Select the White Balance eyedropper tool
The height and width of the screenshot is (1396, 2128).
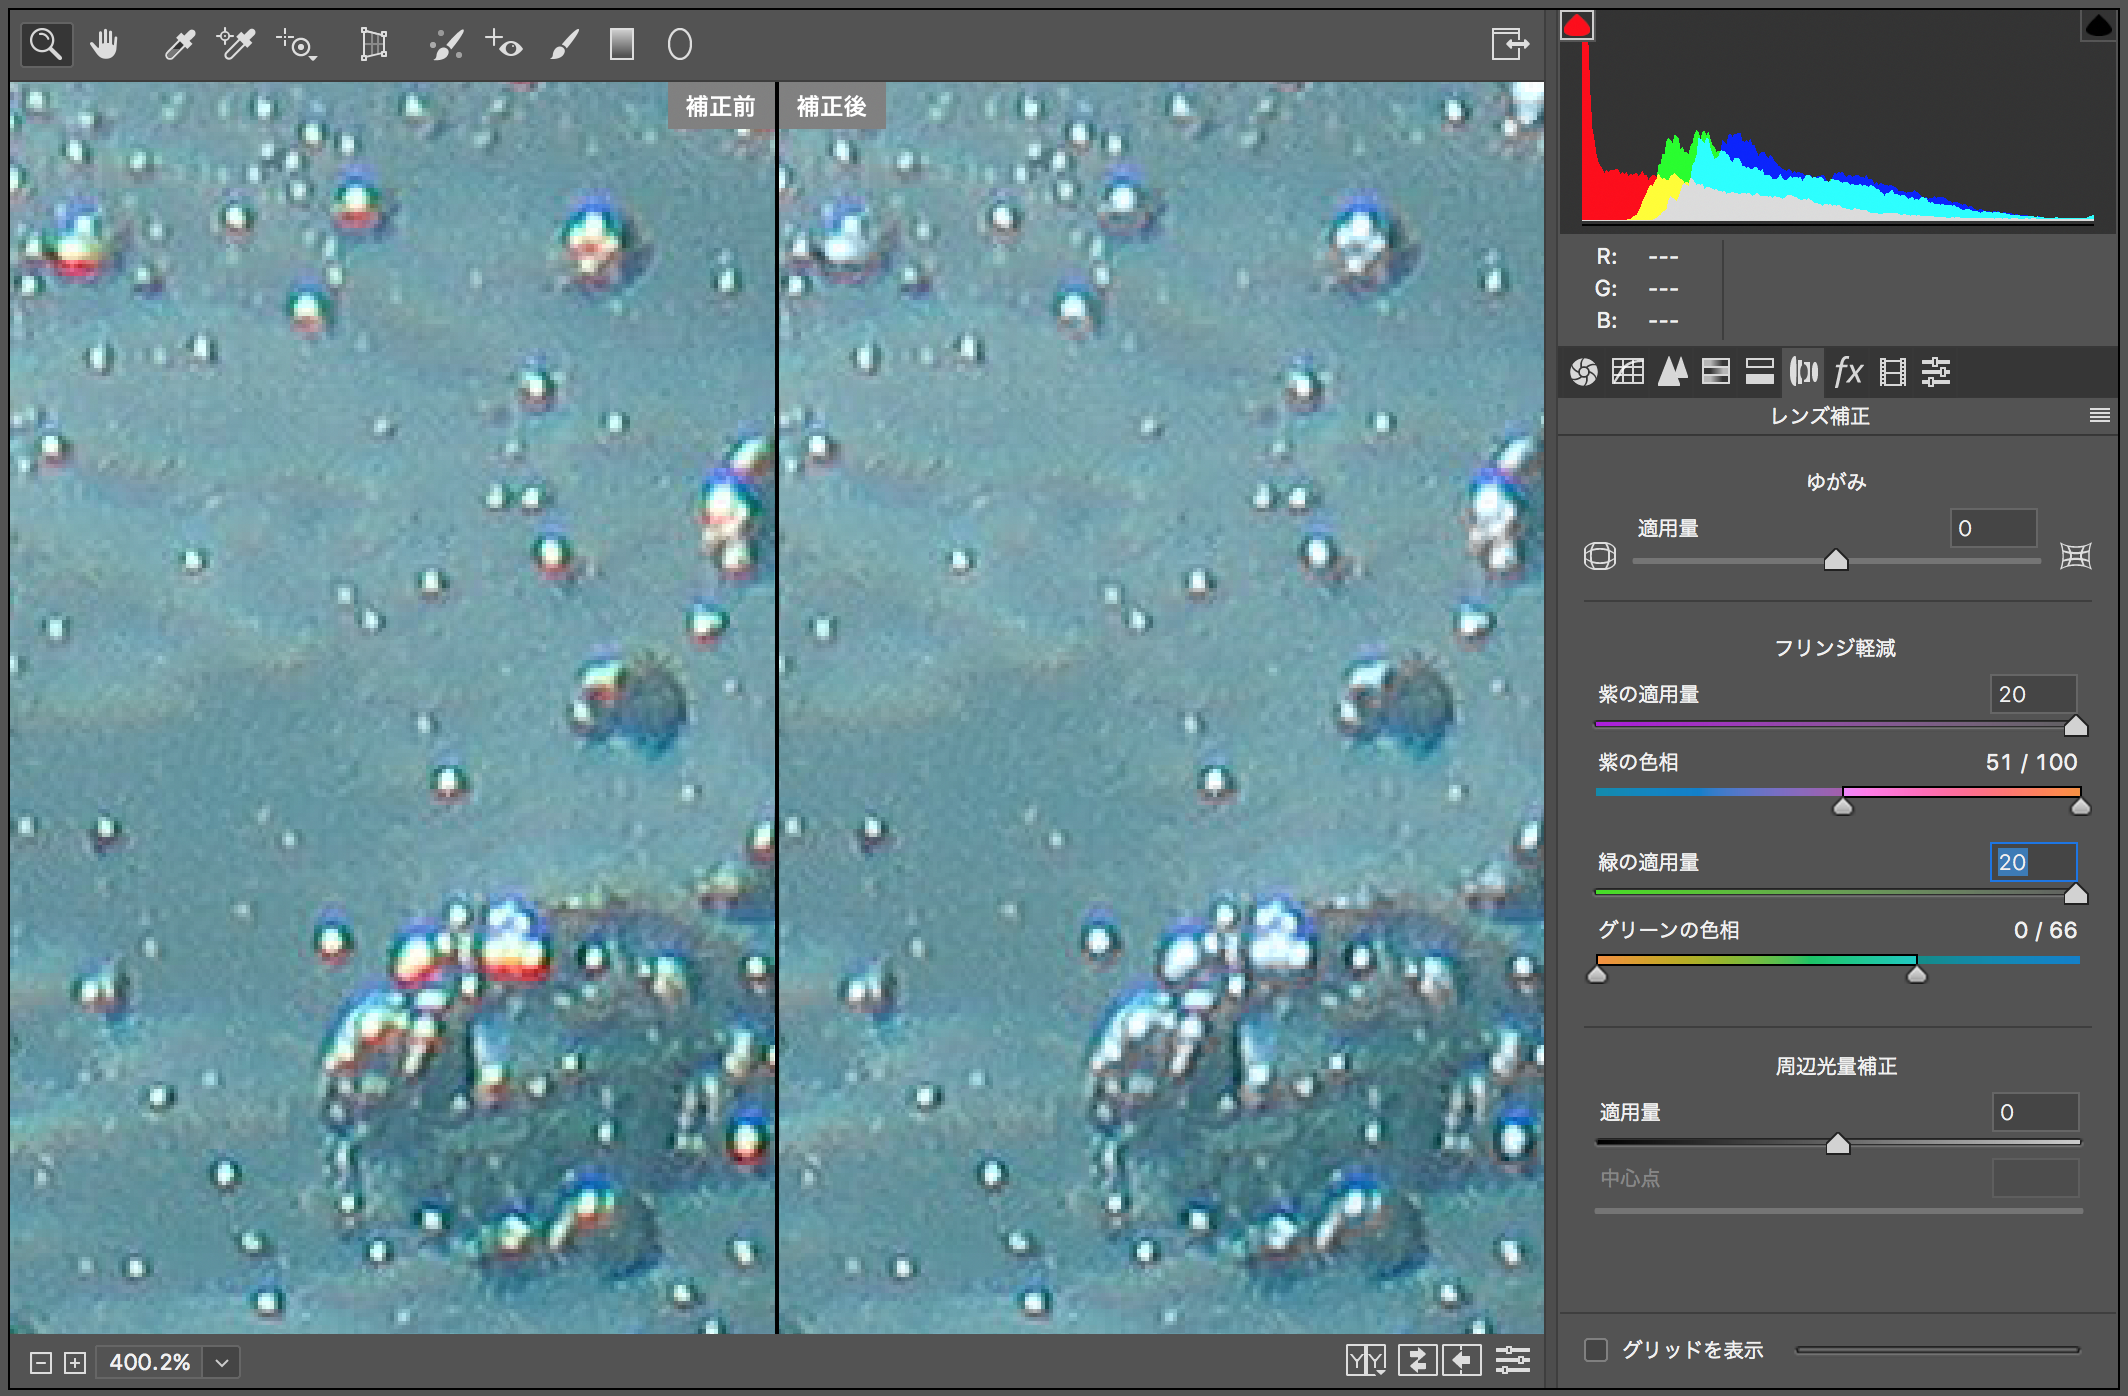click(180, 44)
